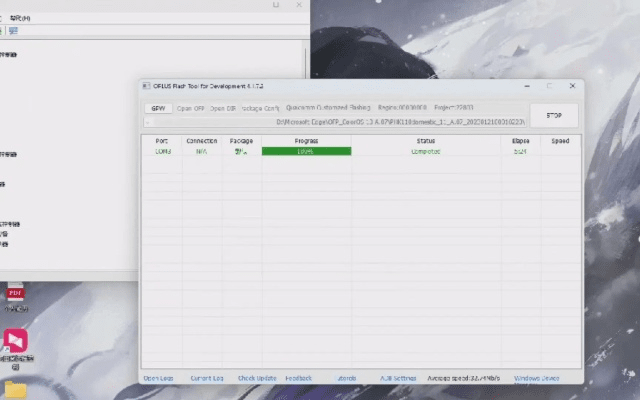Select the COM3 port row

[162, 151]
